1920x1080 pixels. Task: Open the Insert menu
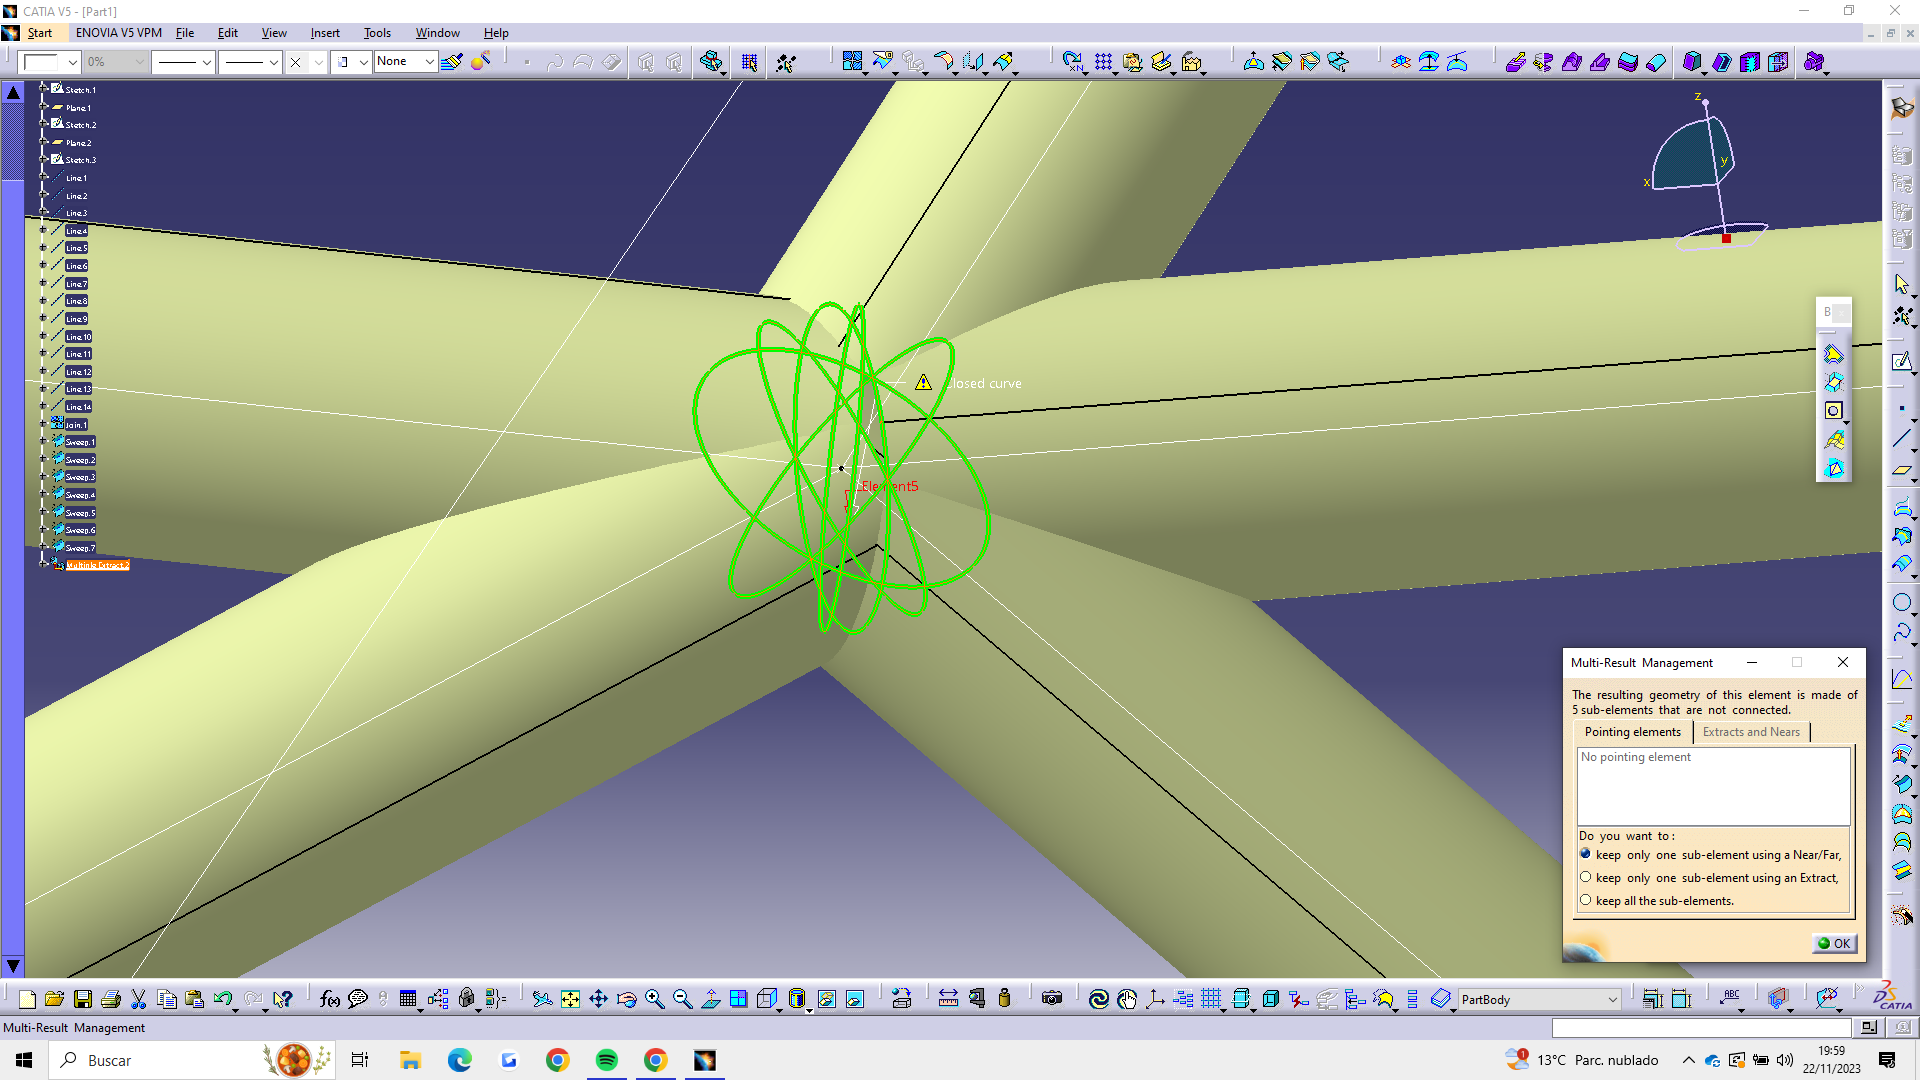(x=324, y=33)
